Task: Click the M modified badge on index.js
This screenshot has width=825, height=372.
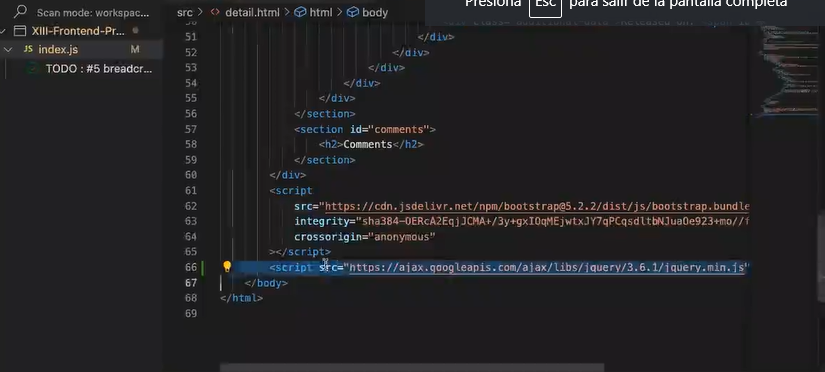Action: point(135,49)
